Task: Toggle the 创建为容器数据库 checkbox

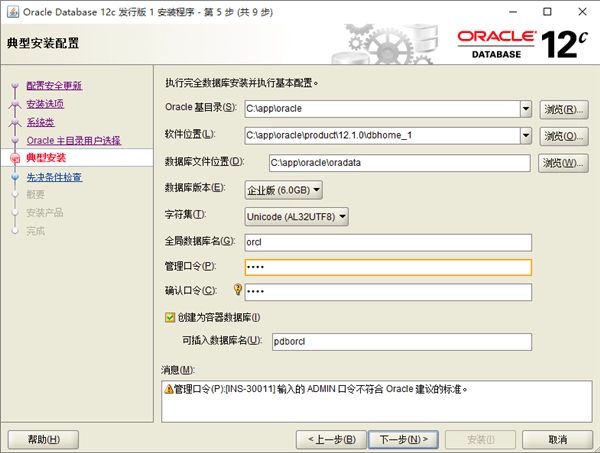Action: pos(169,318)
